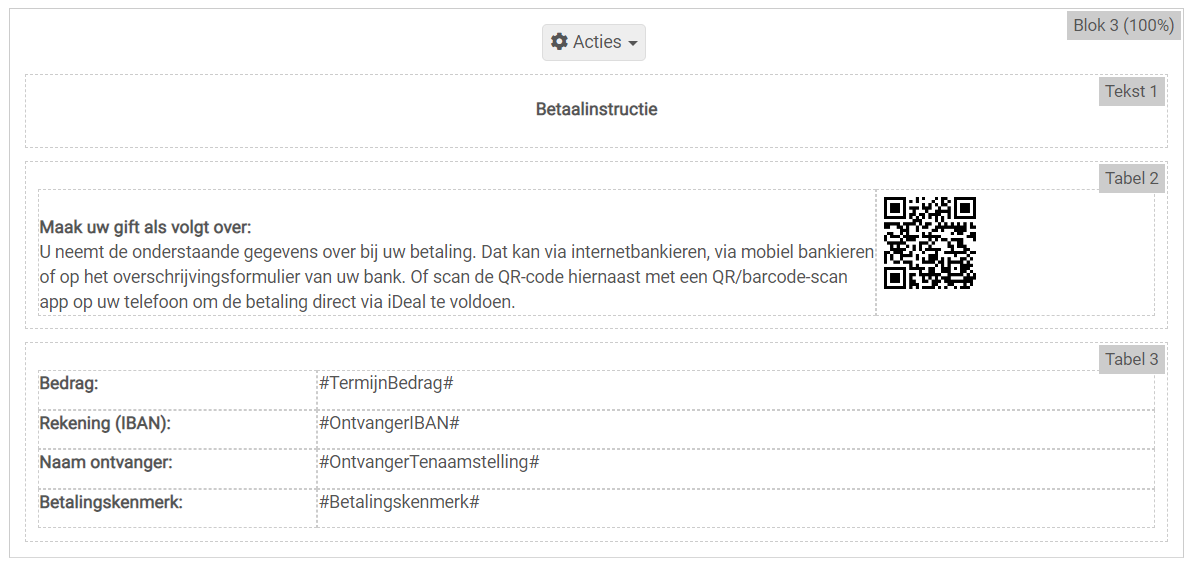Click the #Betalingskenmerk# placeholder cell

(399, 502)
